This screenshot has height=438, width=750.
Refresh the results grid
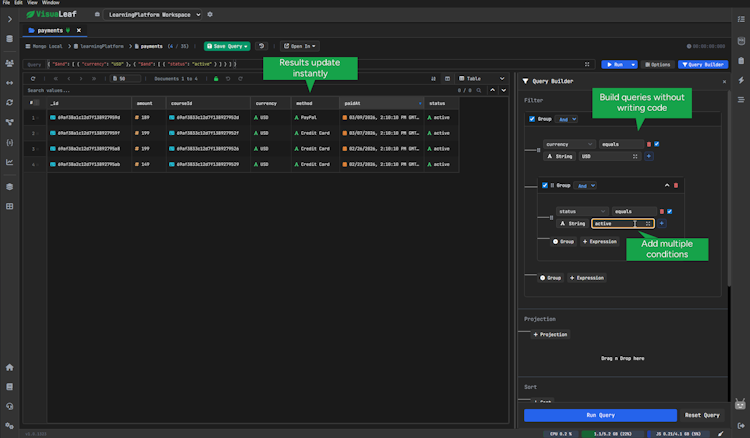click(x=33, y=78)
